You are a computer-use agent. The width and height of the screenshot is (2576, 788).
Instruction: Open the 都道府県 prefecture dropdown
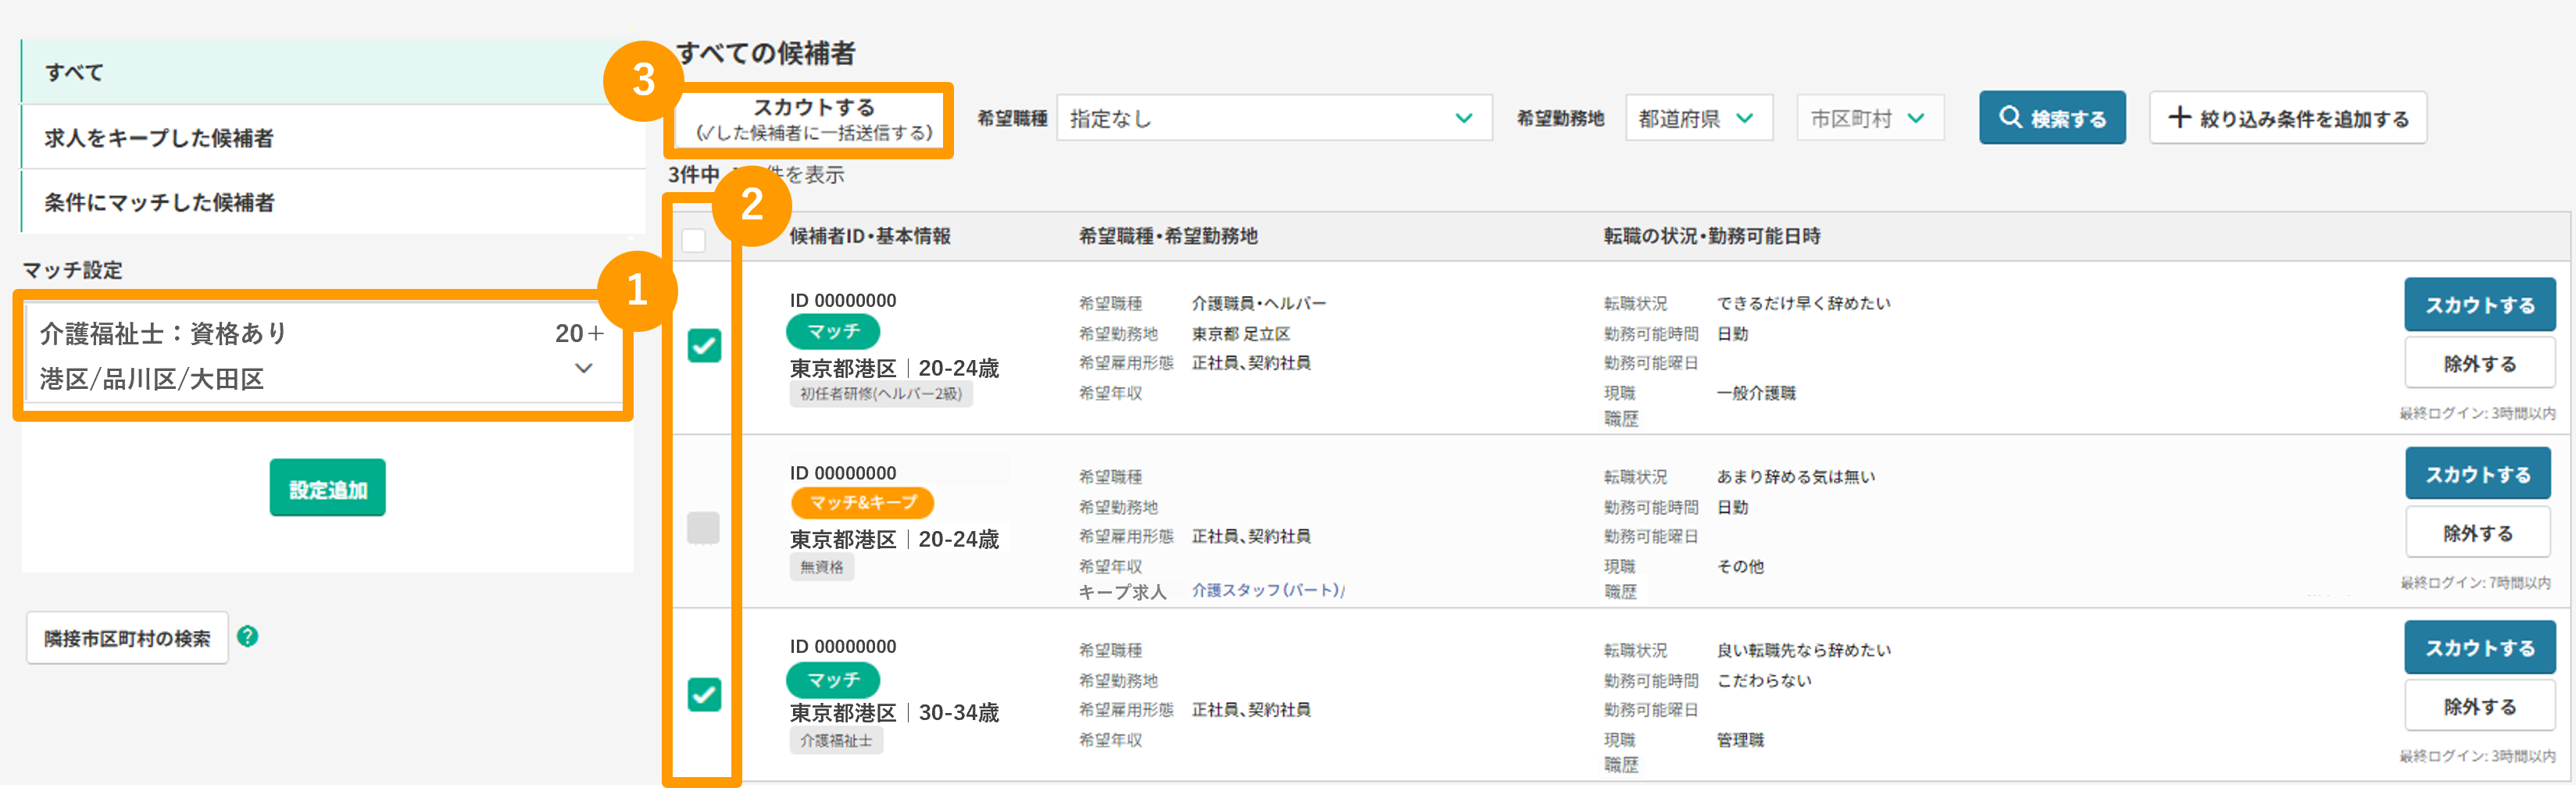1697,117
